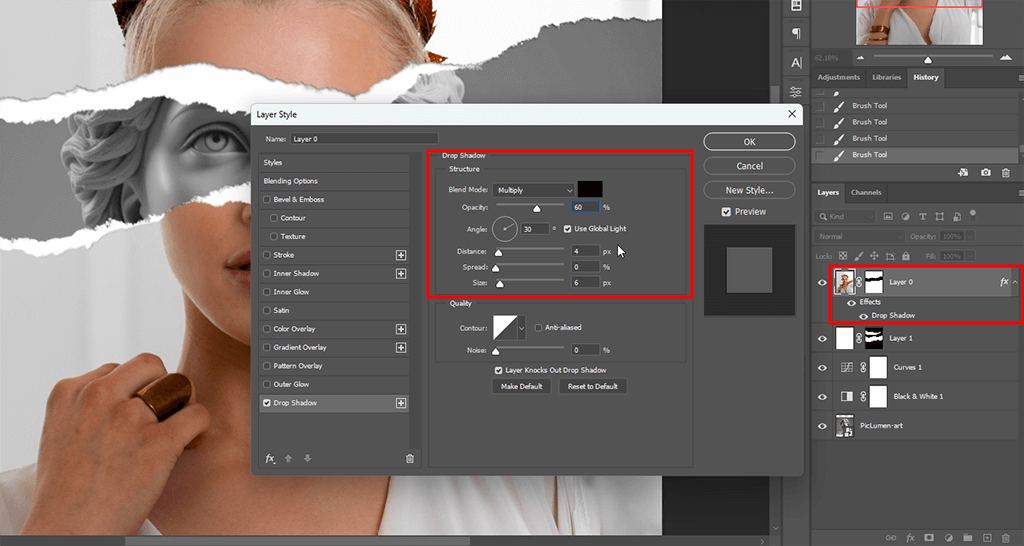Click the Navigator zoom slider handle
Image resolution: width=1024 pixels, height=546 pixels.
(x=927, y=60)
